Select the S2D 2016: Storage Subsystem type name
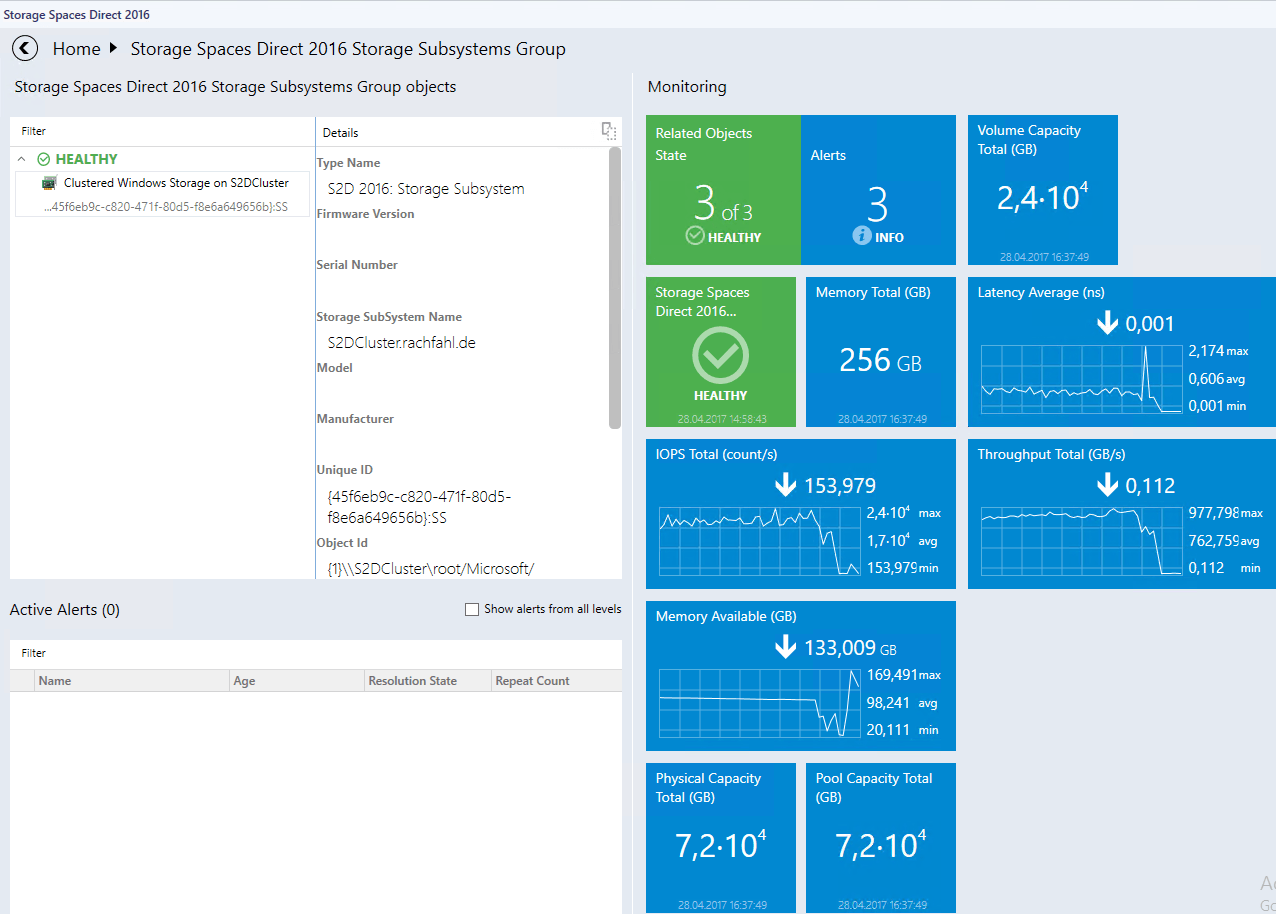The height and width of the screenshot is (914, 1276). point(426,189)
